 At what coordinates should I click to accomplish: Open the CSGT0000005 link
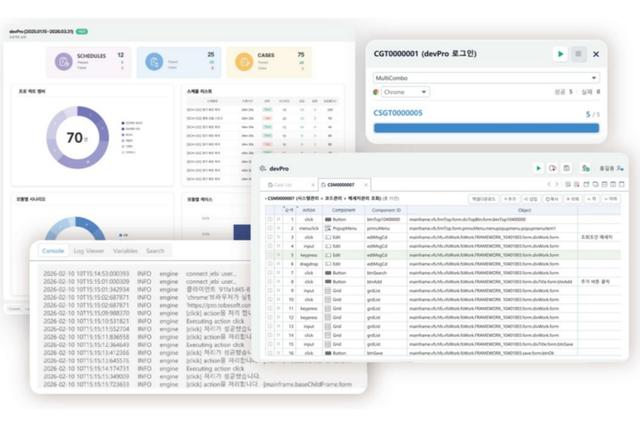tap(398, 113)
